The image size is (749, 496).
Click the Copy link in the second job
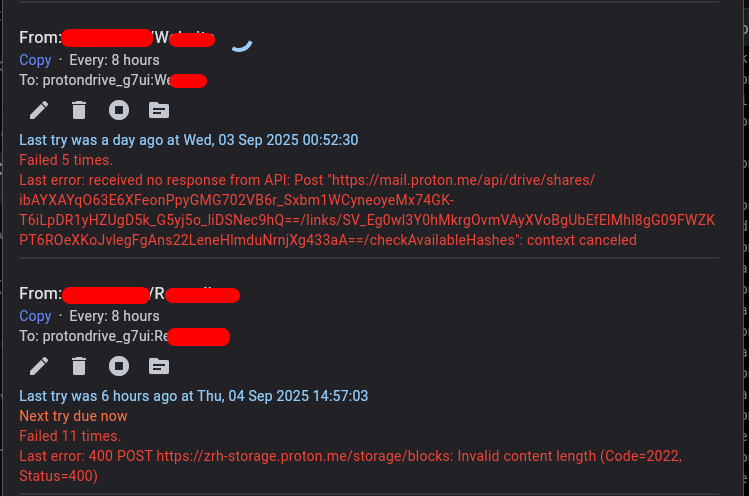(x=35, y=316)
